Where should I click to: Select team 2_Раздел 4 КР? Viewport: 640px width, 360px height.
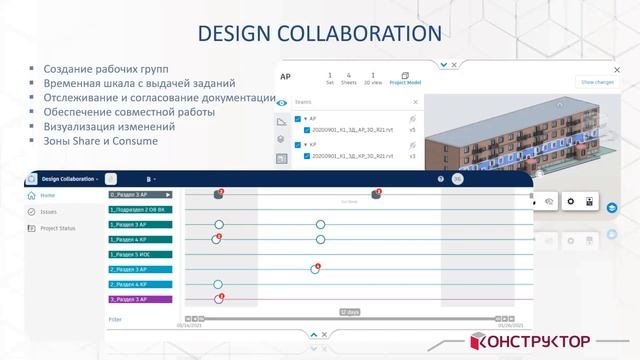click(x=140, y=284)
